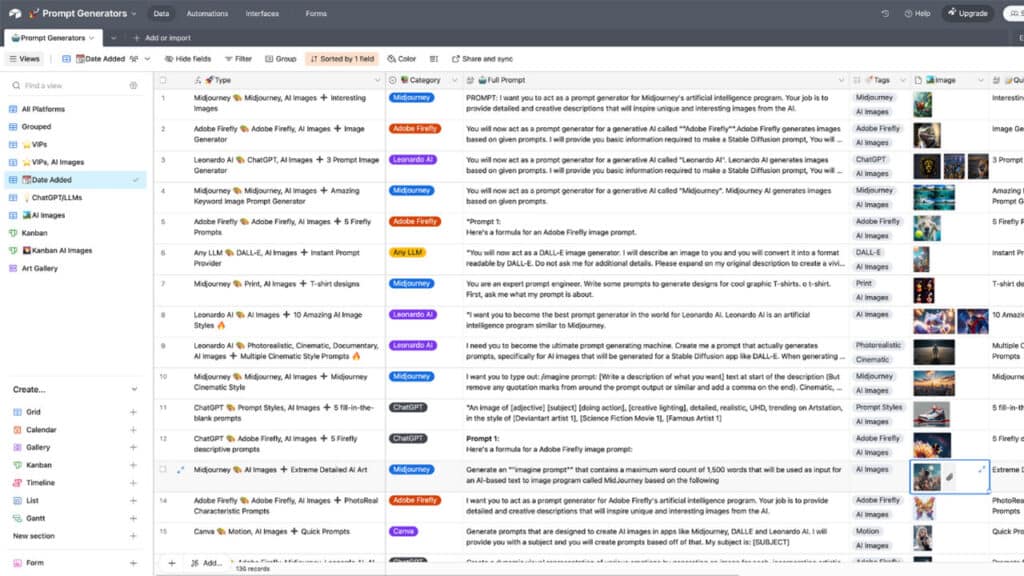Open the Kanban AI Images view
The width and height of the screenshot is (1024, 576).
(74, 250)
